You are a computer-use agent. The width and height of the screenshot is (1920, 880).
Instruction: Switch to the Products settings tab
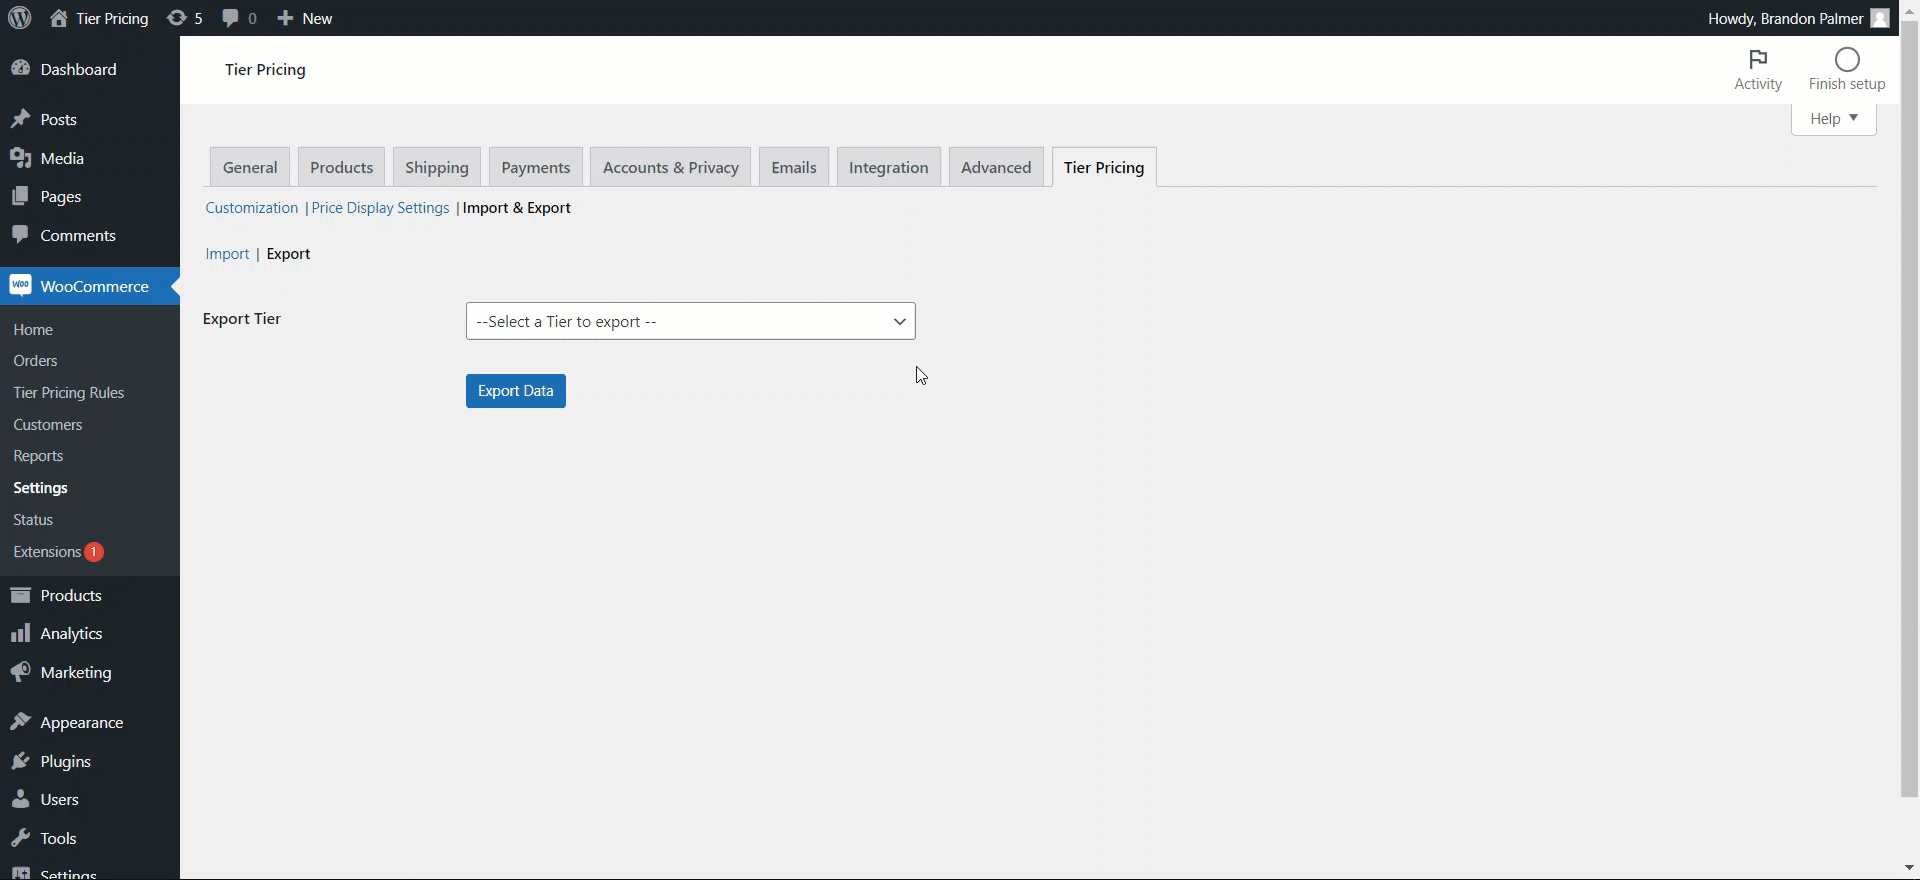[x=341, y=167]
